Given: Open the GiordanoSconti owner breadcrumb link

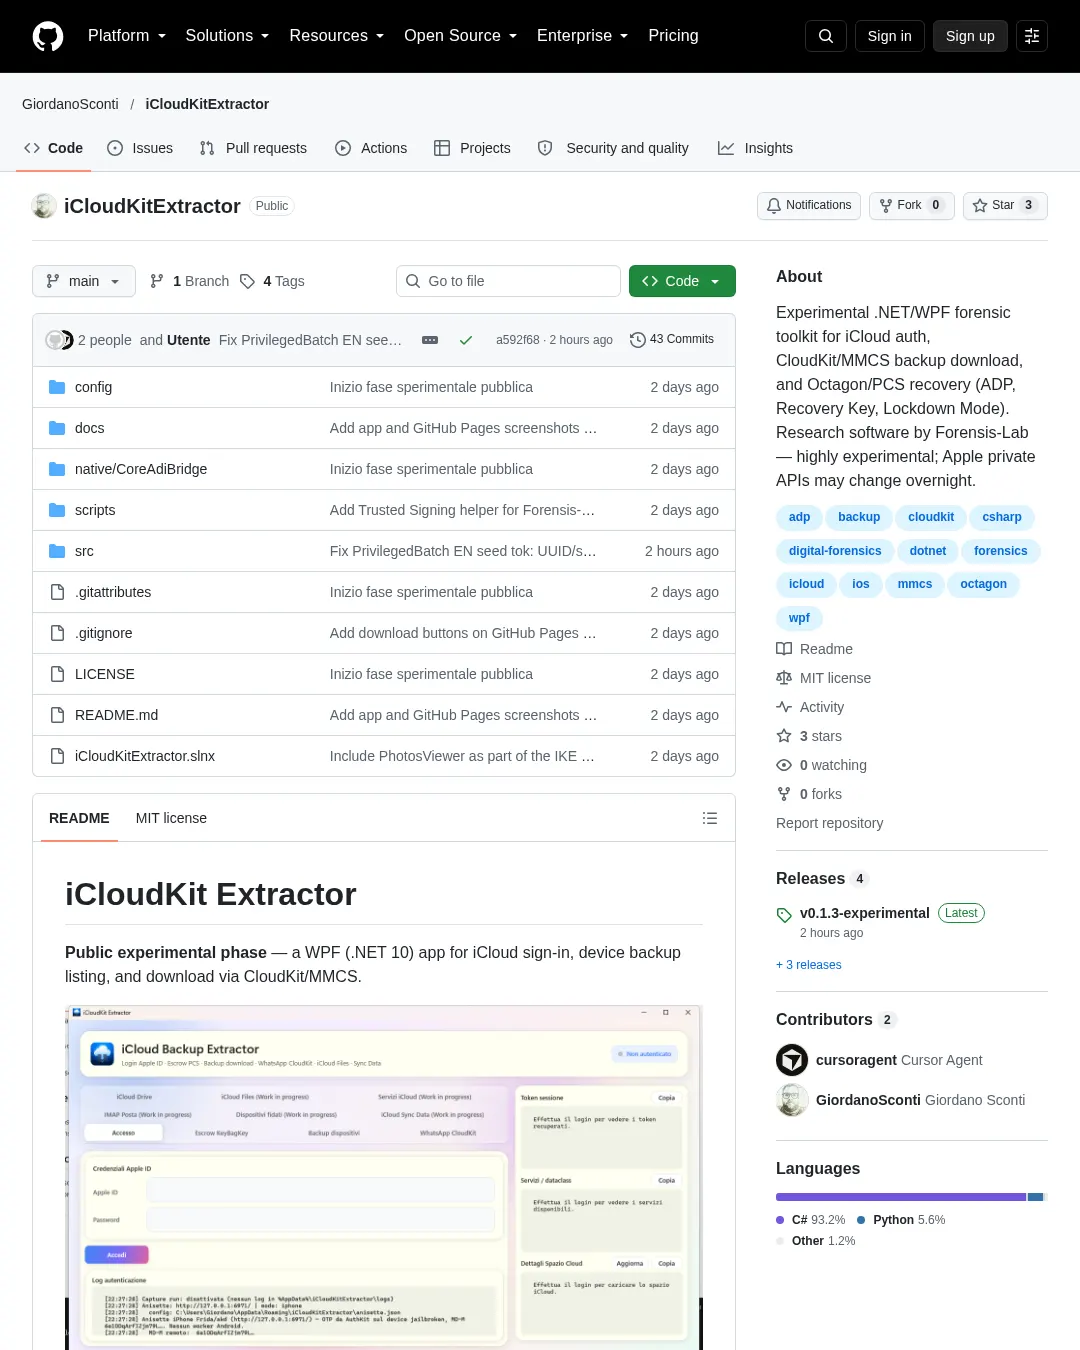Looking at the screenshot, I should coord(70,104).
